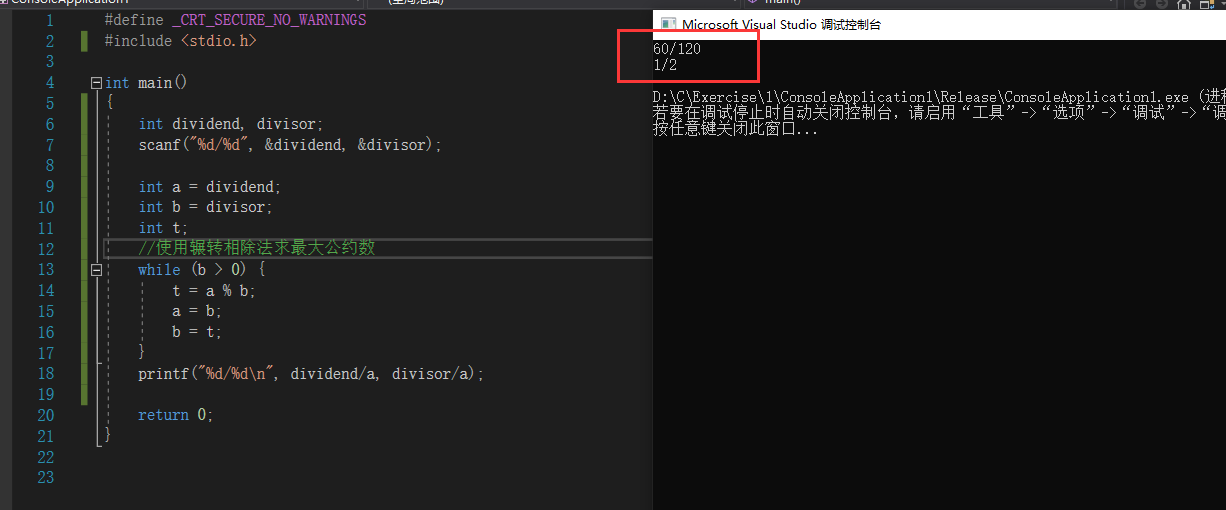Click the green comment about 辗转相除法

tap(256, 248)
